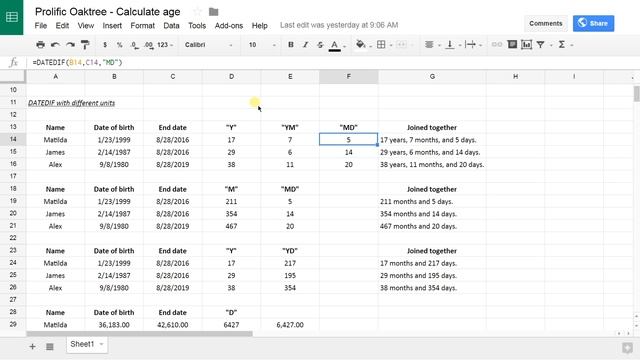
Task: Expand the filter views dropdown arrow
Action: (551, 45)
